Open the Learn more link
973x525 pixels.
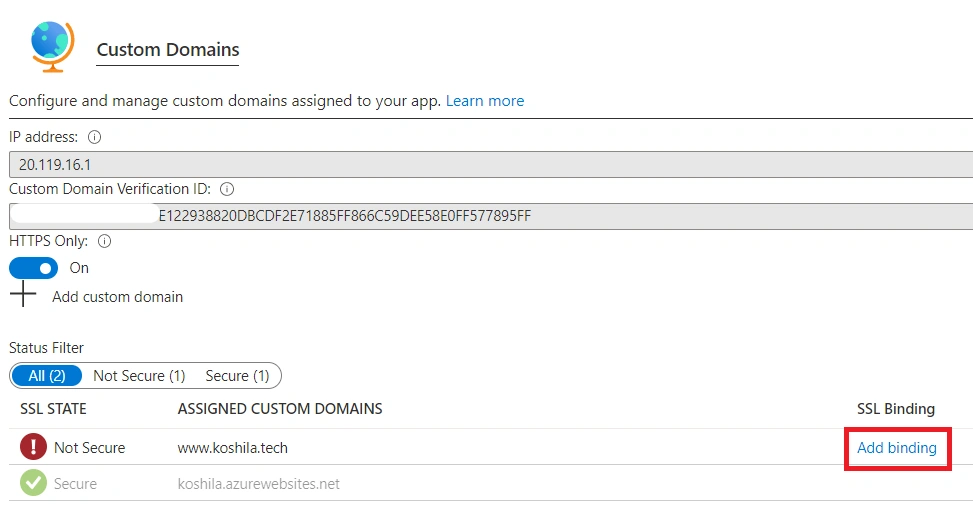pos(485,101)
